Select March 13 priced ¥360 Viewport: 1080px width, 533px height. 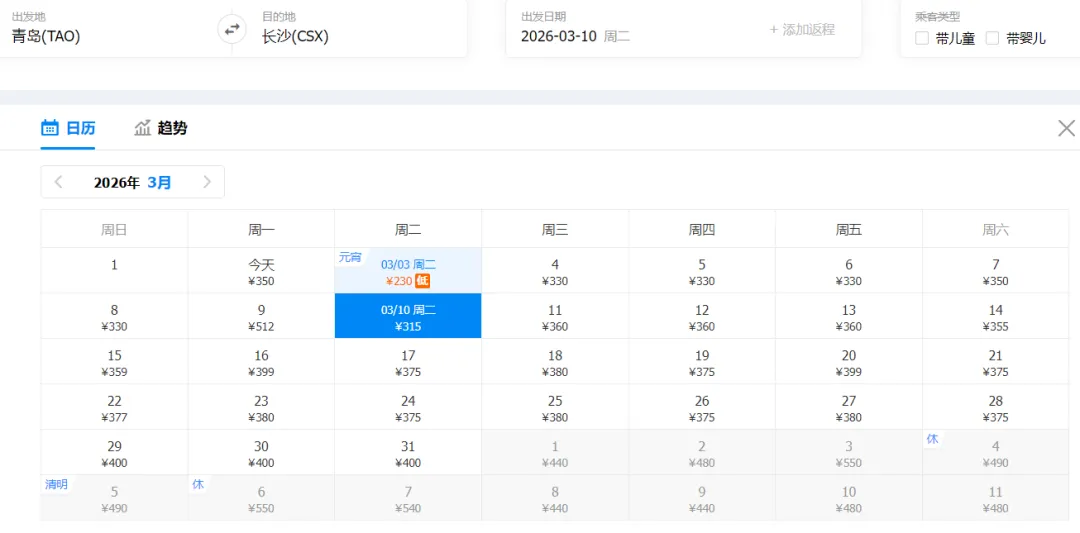[x=849, y=316]
